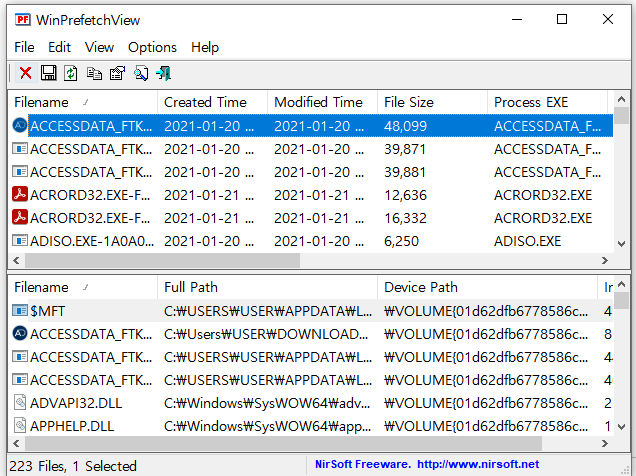
Task: Click the Acrobat icon on the 12,636 row
Action: (19, 195)
